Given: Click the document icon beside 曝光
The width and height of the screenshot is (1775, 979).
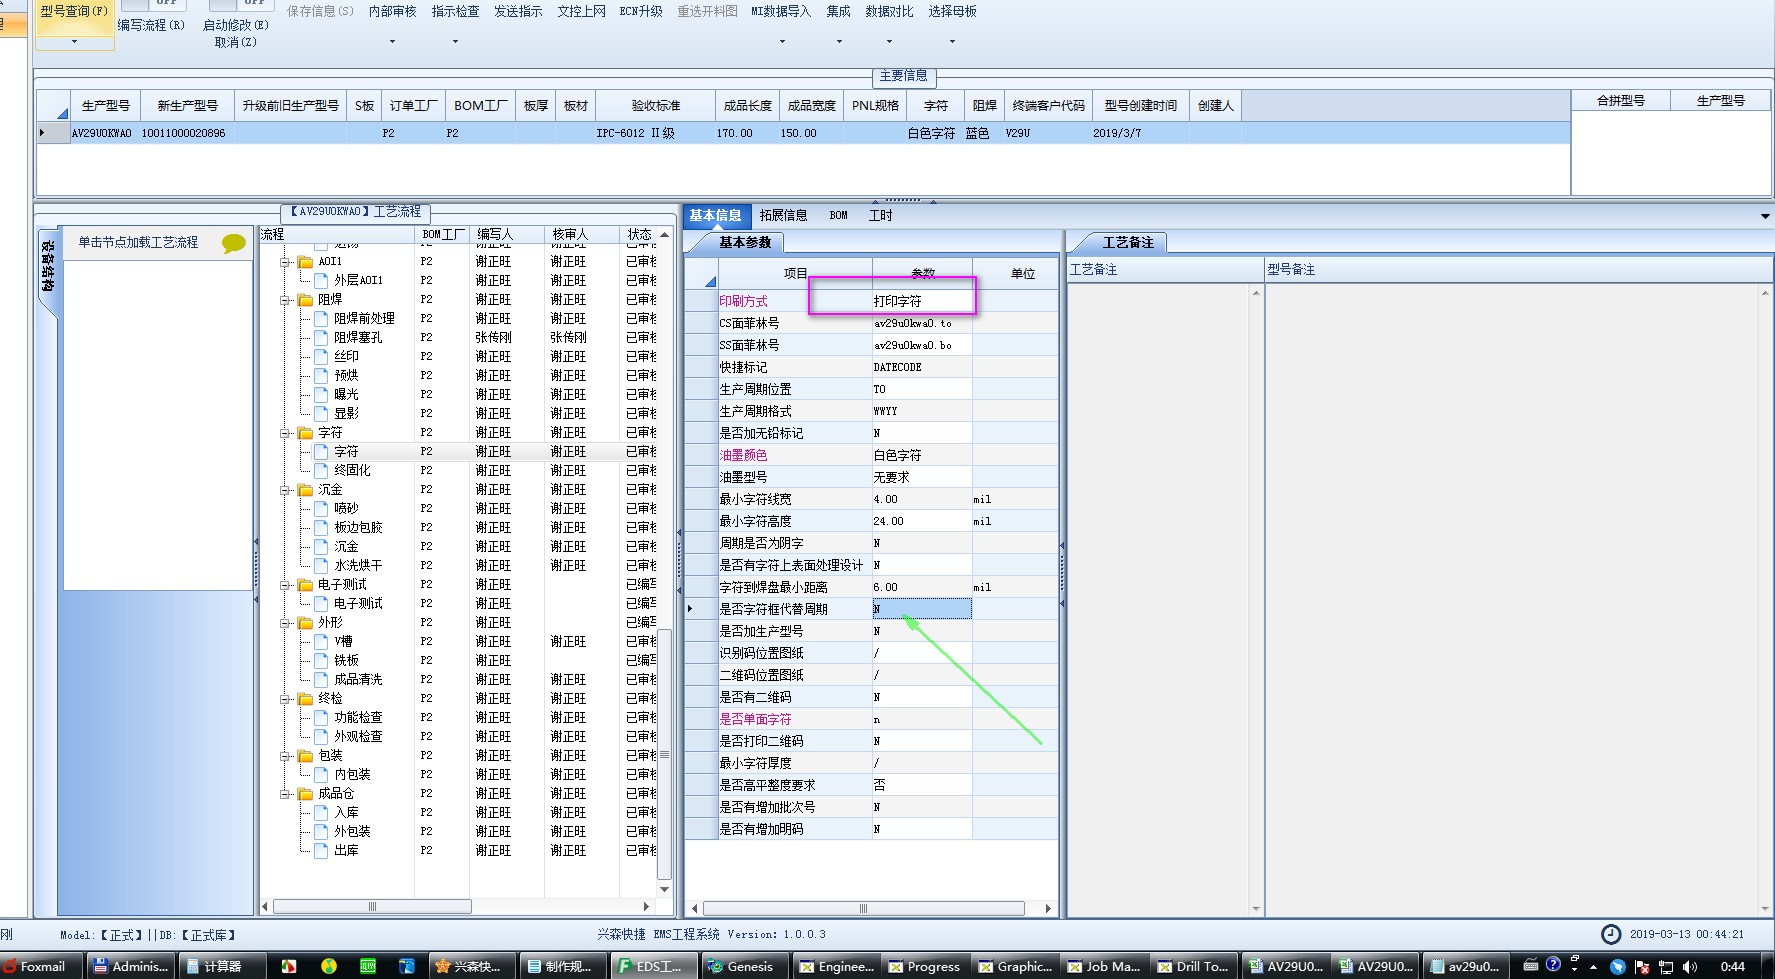Looking at the screenshot, I should click(x=322, y=394).
